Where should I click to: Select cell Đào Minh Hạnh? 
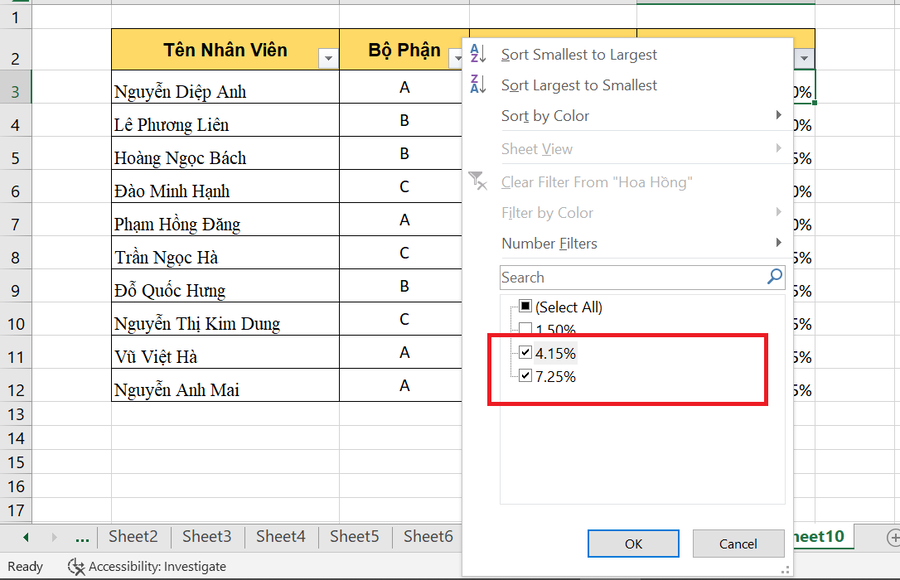(226, 187)
